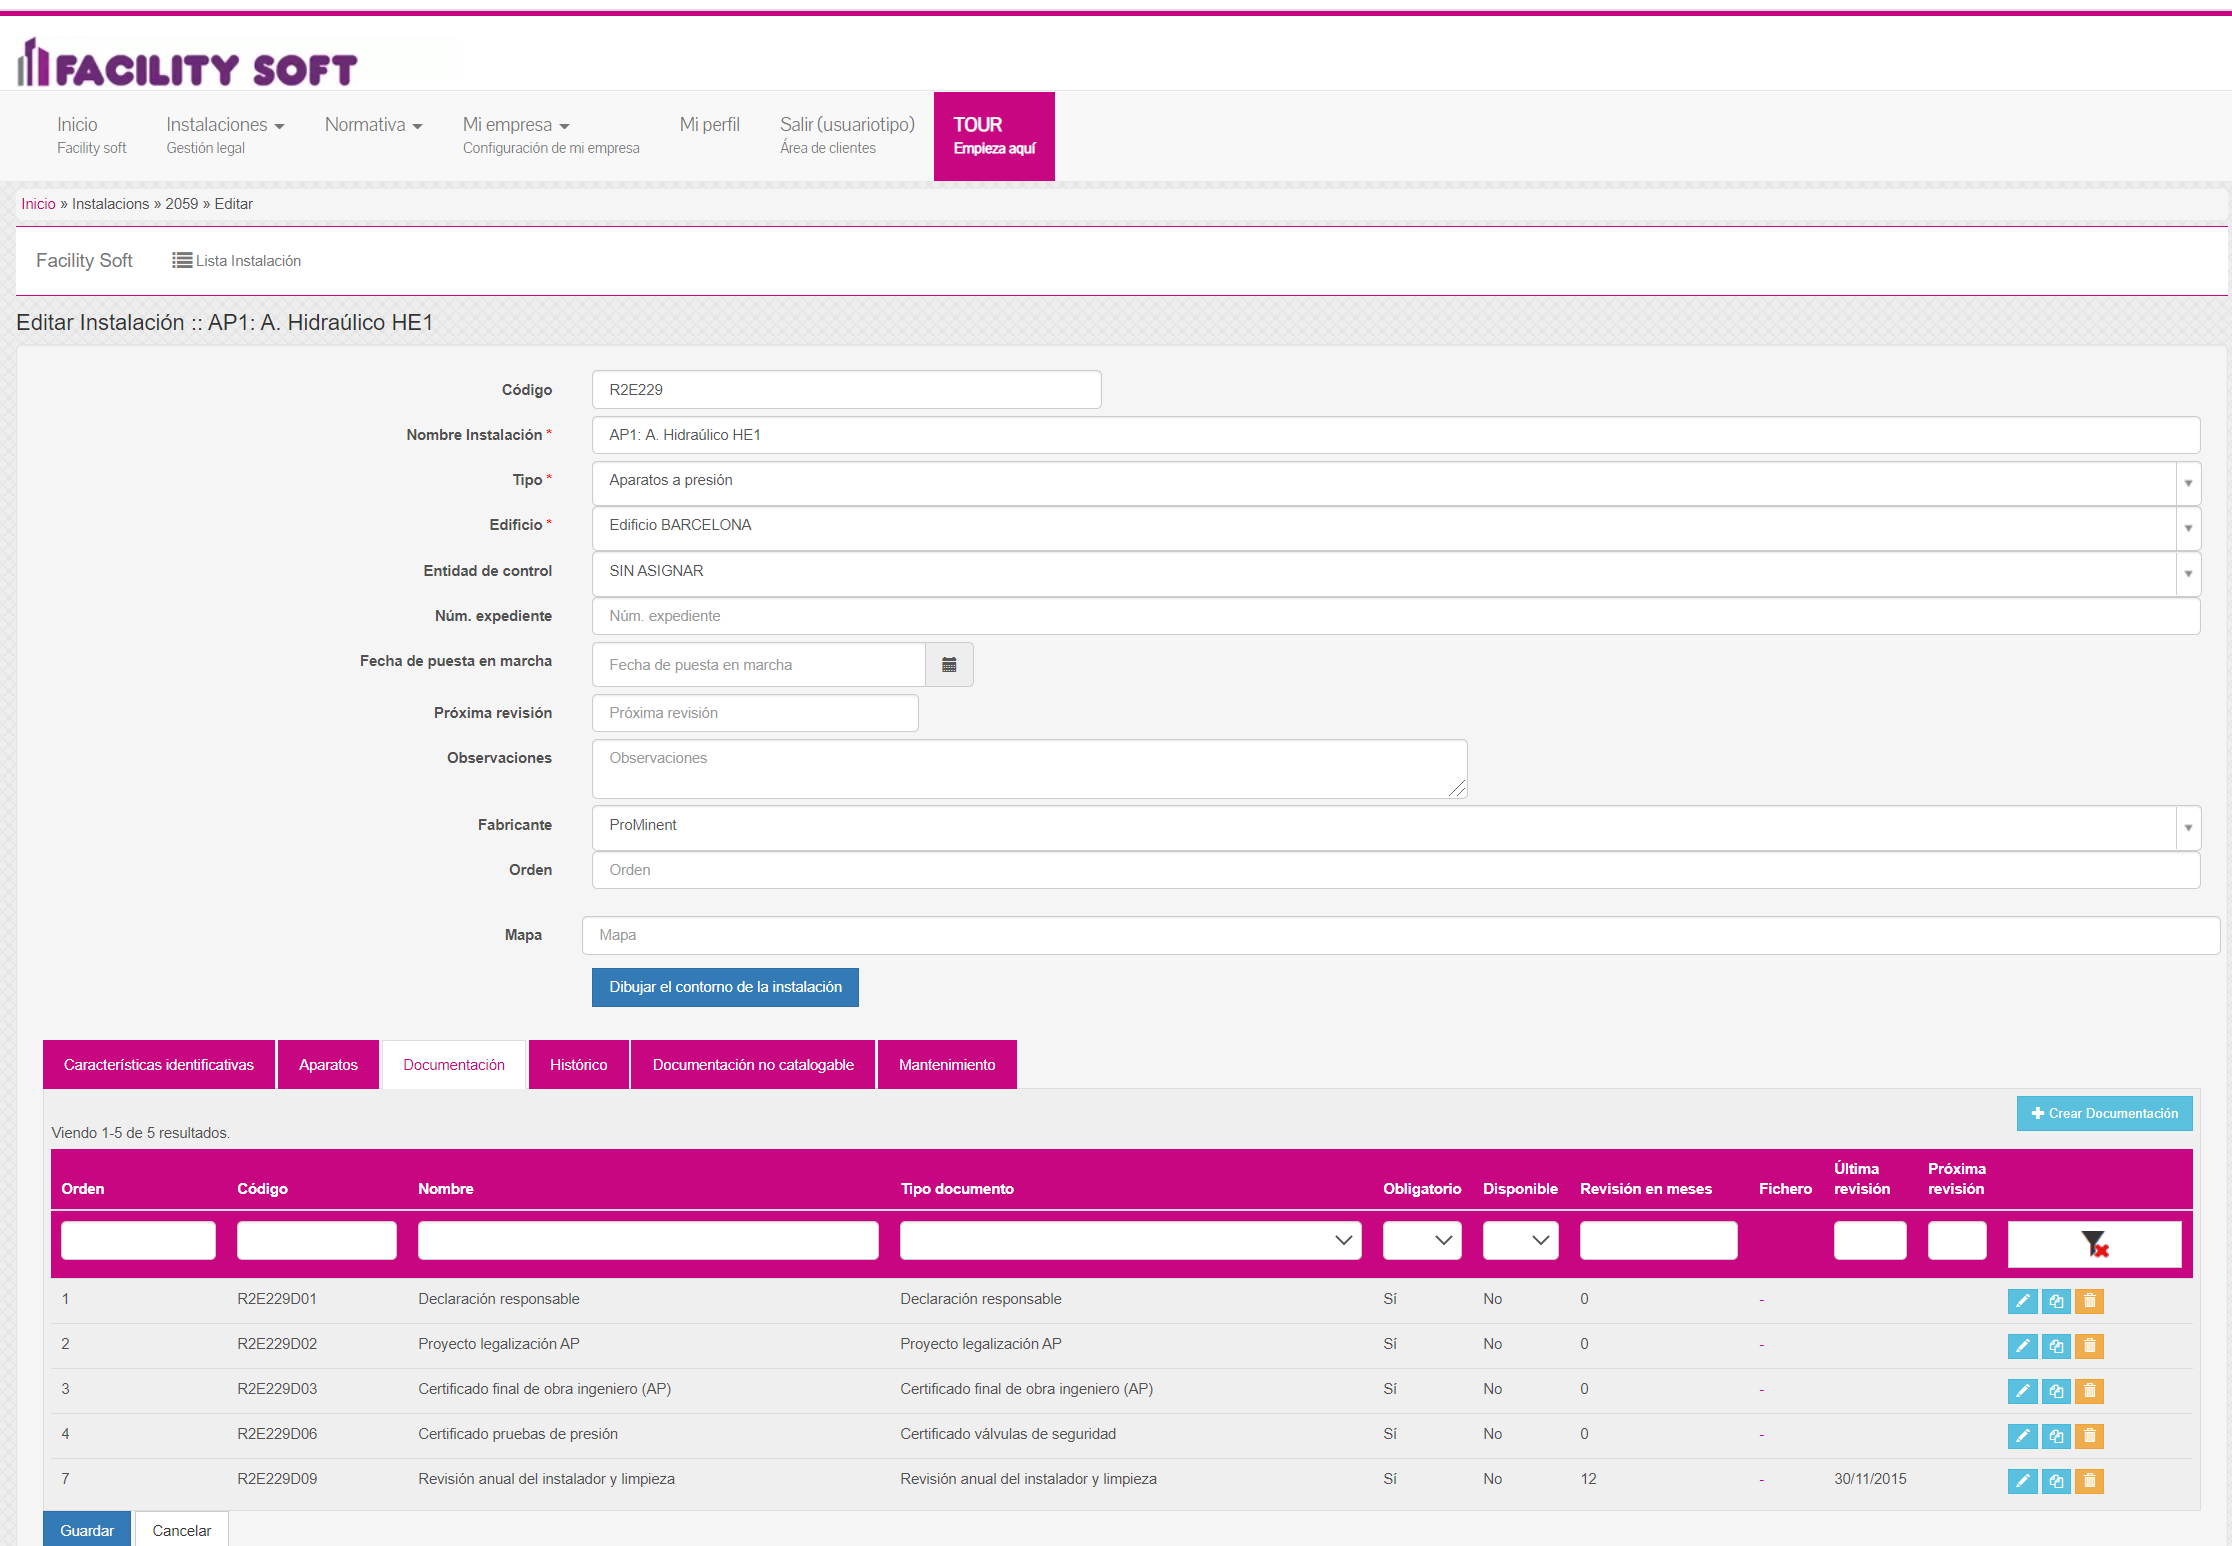Delete the Revisión anual del instalador row
The width and height of the screenshot is (2232, 1546).
coord(2089,1481)
